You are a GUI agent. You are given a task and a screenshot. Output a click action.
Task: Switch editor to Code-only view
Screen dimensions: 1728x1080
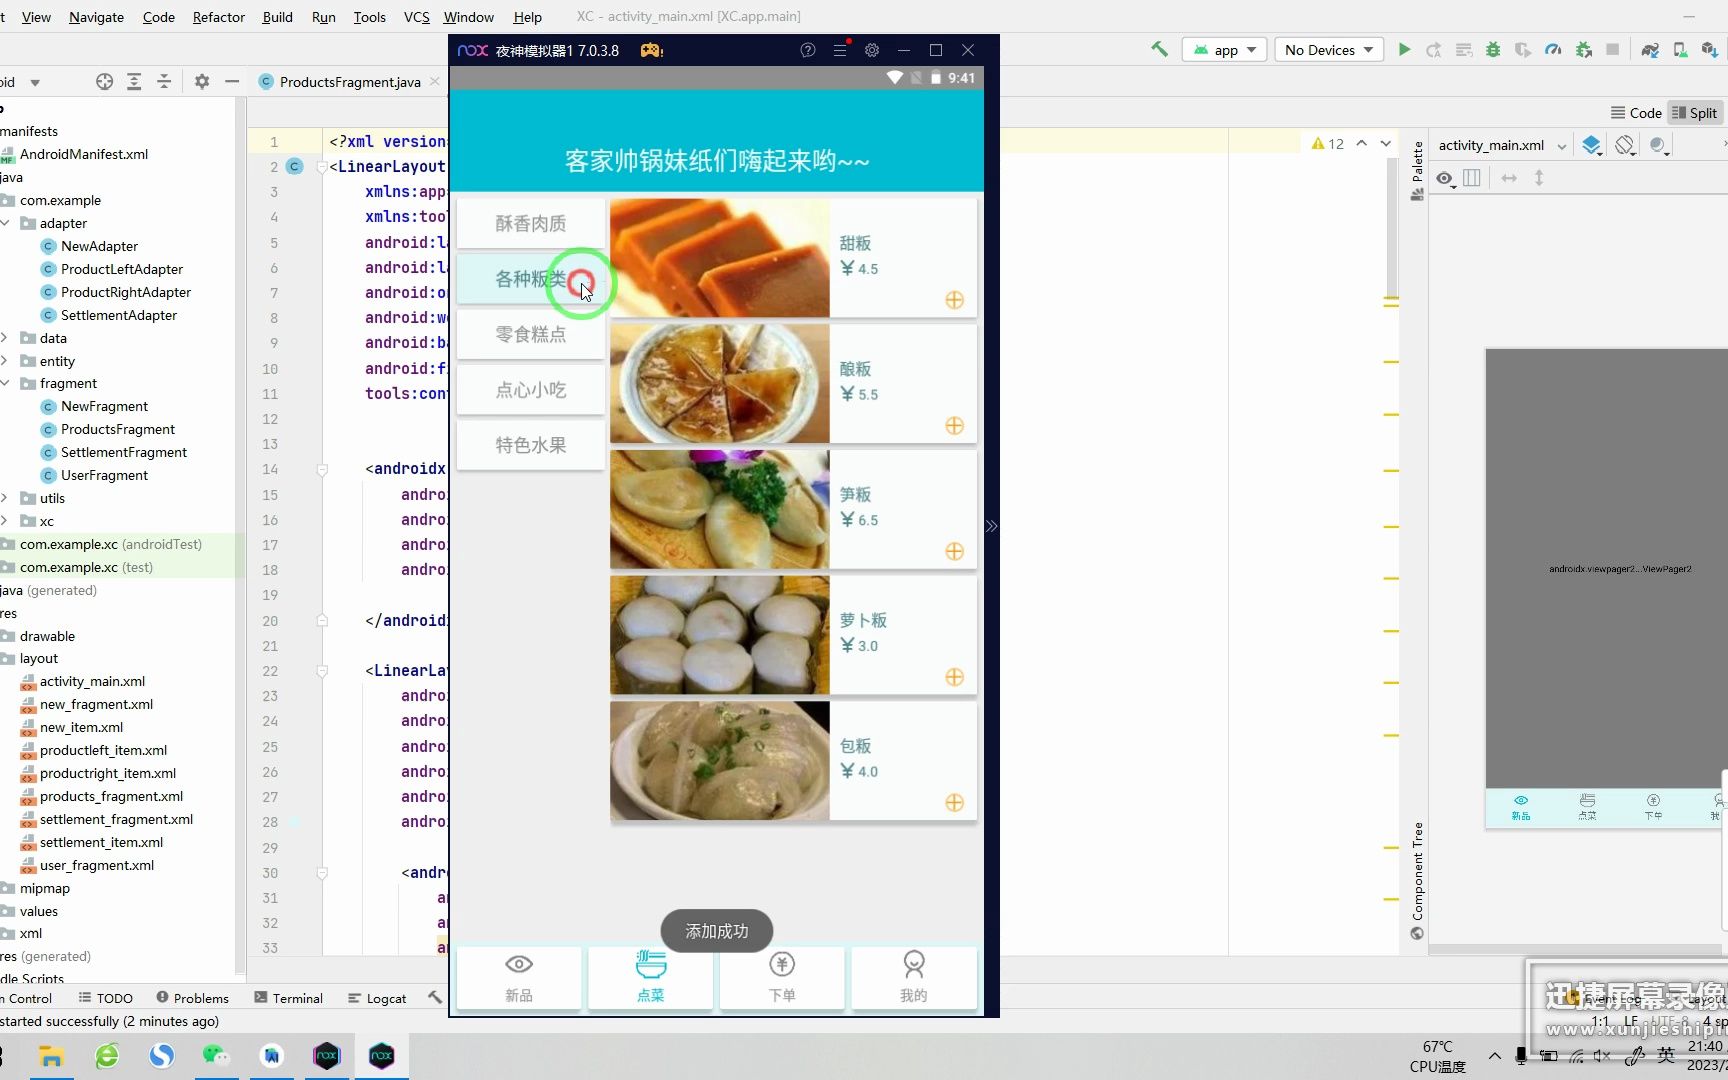click(1636, 112)
